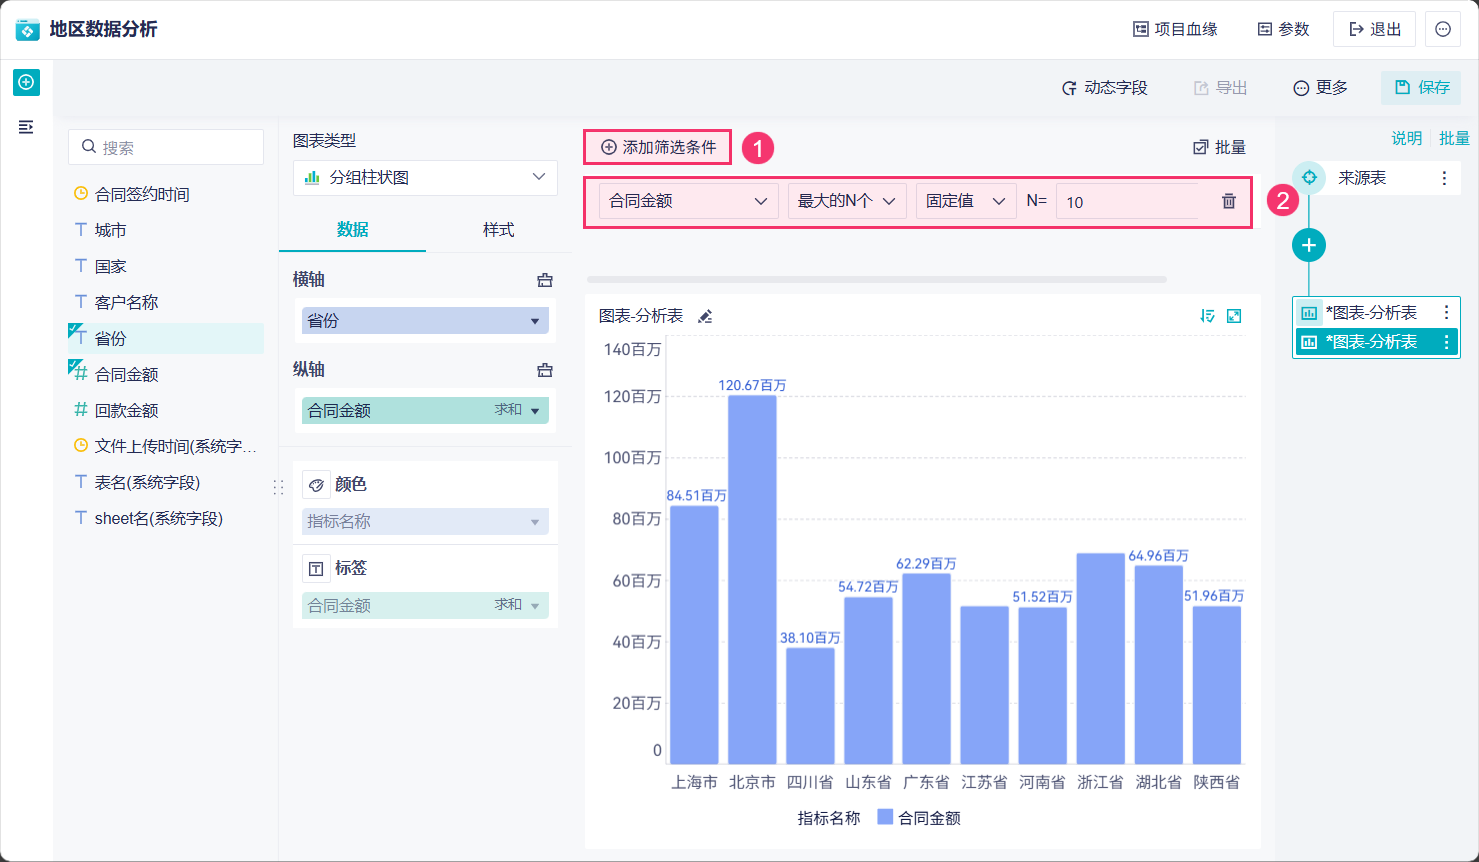
Task: Click the N value input field
Action: click(1127, 201)
